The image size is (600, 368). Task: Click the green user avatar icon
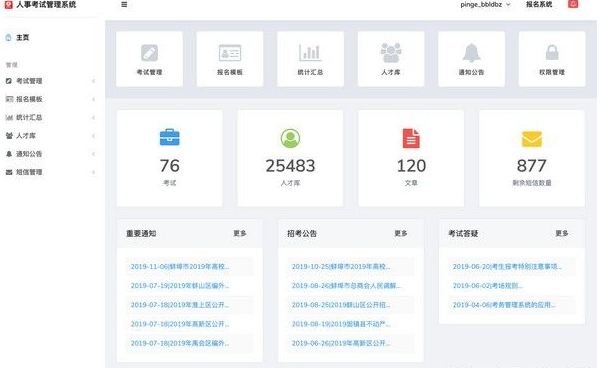pos(290,138)
